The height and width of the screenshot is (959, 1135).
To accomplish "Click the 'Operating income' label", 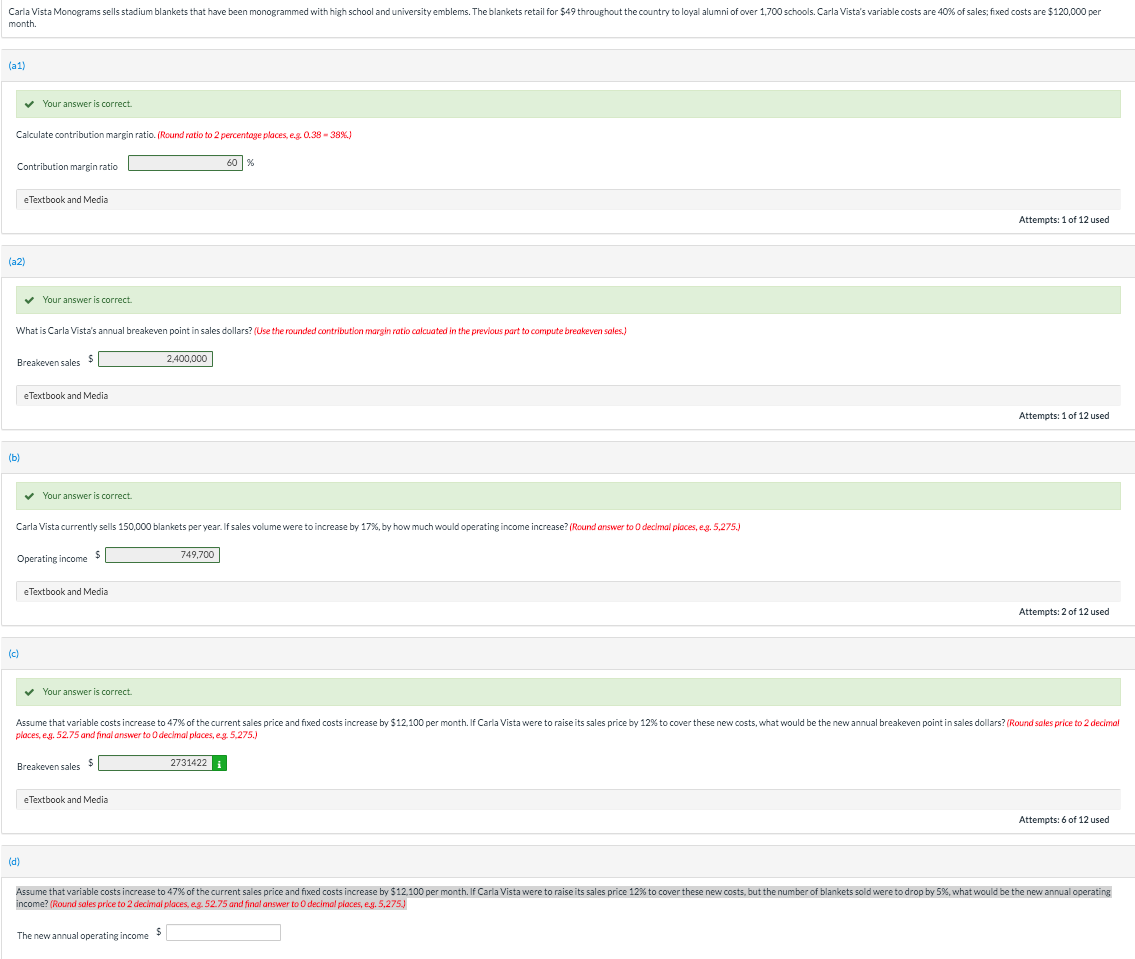I will coord(52,559).
